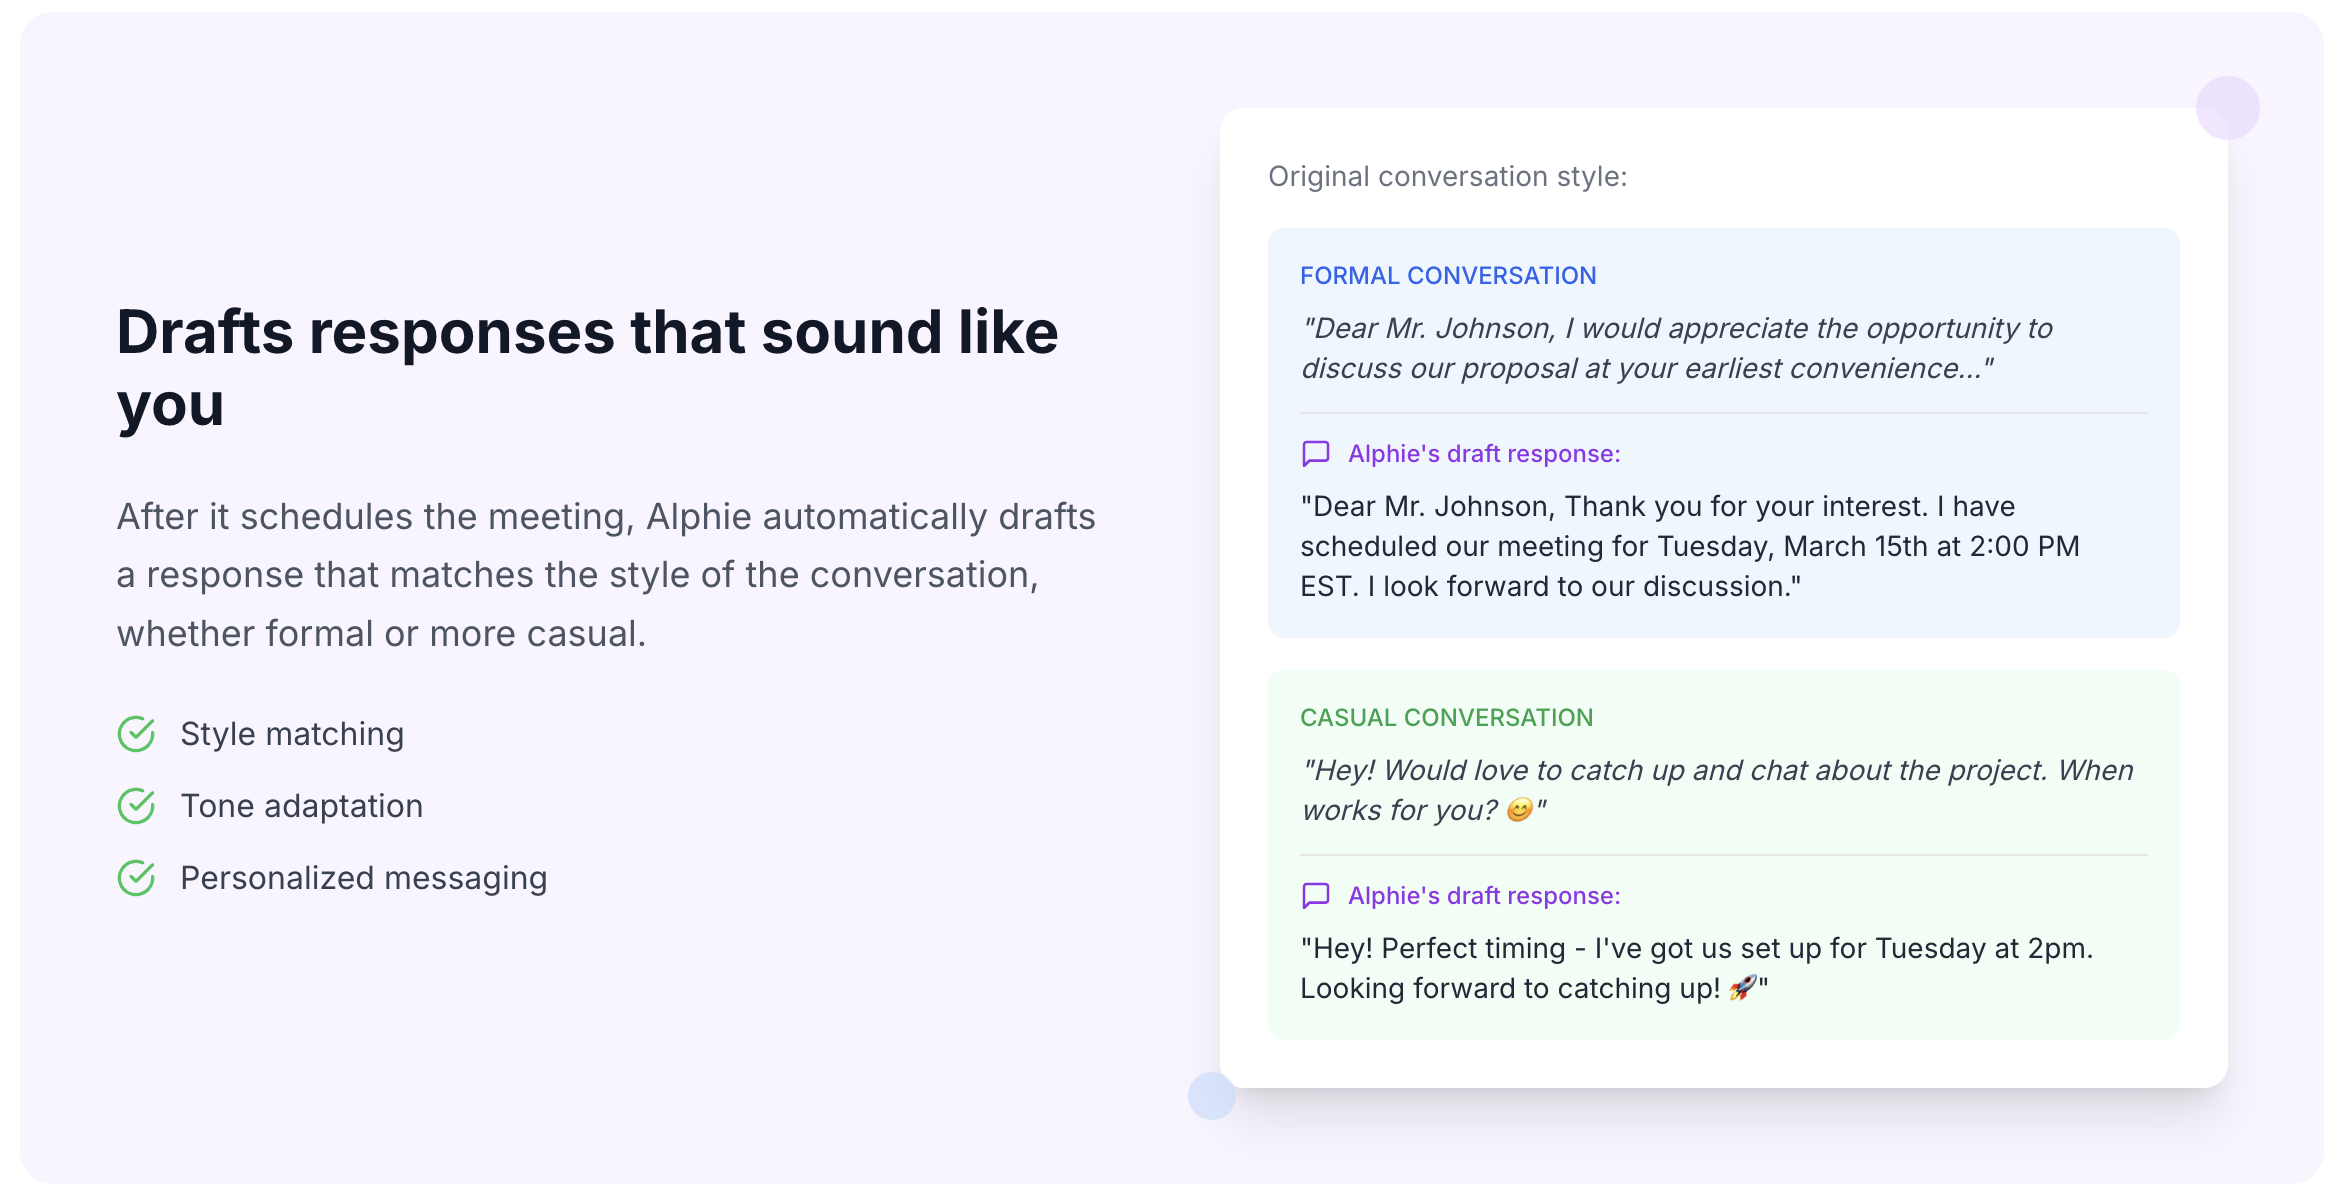Click the heading Drafts responses that sound like you
Viewport: 2342px width, 1200px height.
pos(588,368)
